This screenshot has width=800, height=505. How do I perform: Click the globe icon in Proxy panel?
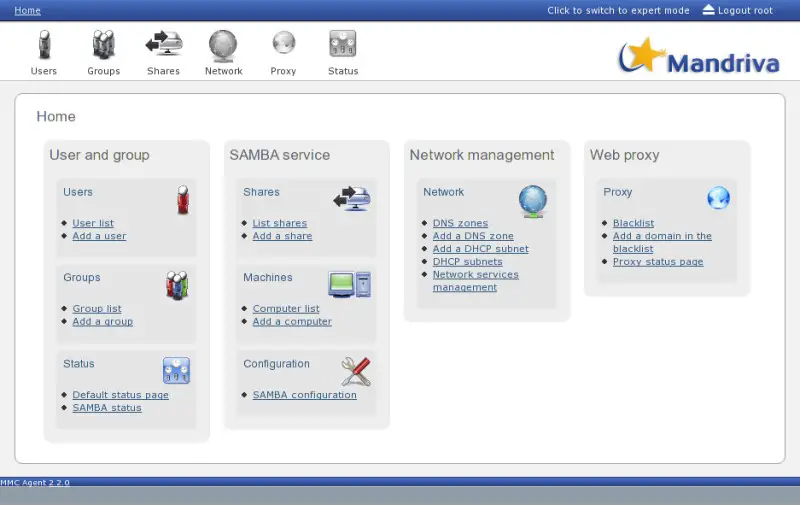718,198
